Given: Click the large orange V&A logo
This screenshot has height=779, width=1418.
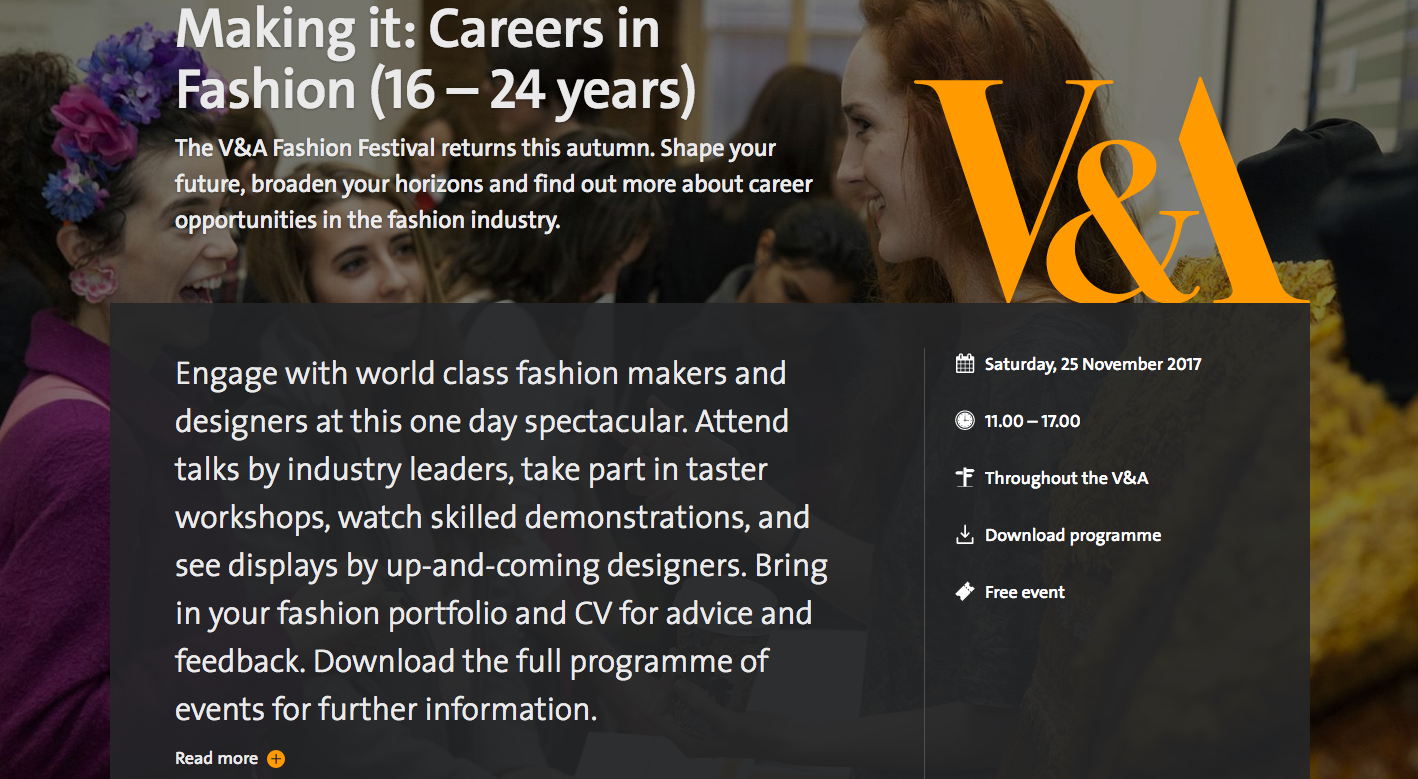Looking at the screenshot, I should click(x=1110, y=190).
